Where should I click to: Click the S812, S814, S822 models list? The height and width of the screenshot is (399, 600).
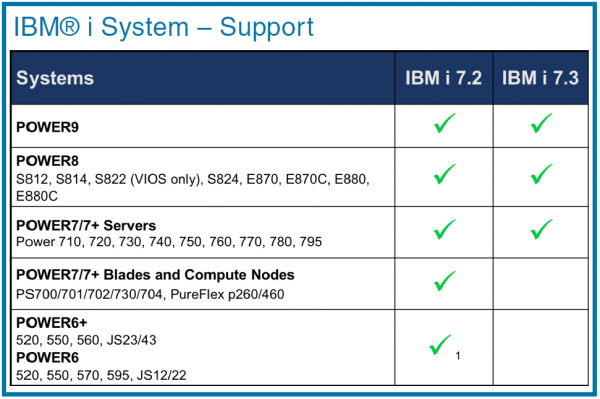click(192, 187)
